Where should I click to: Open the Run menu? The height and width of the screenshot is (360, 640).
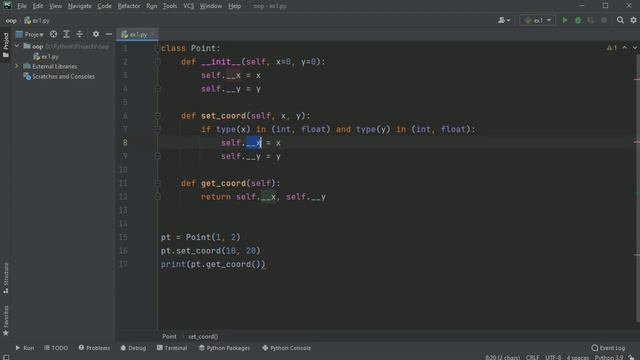(151, 6)
